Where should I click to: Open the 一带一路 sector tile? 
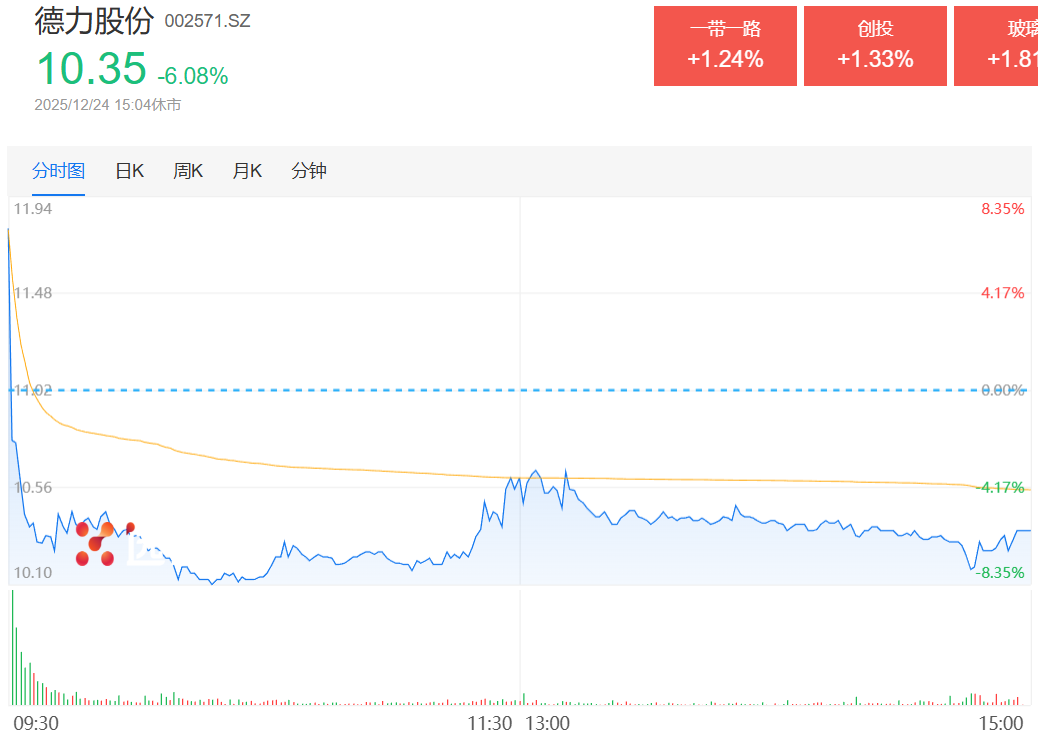[x=725, y=46]
